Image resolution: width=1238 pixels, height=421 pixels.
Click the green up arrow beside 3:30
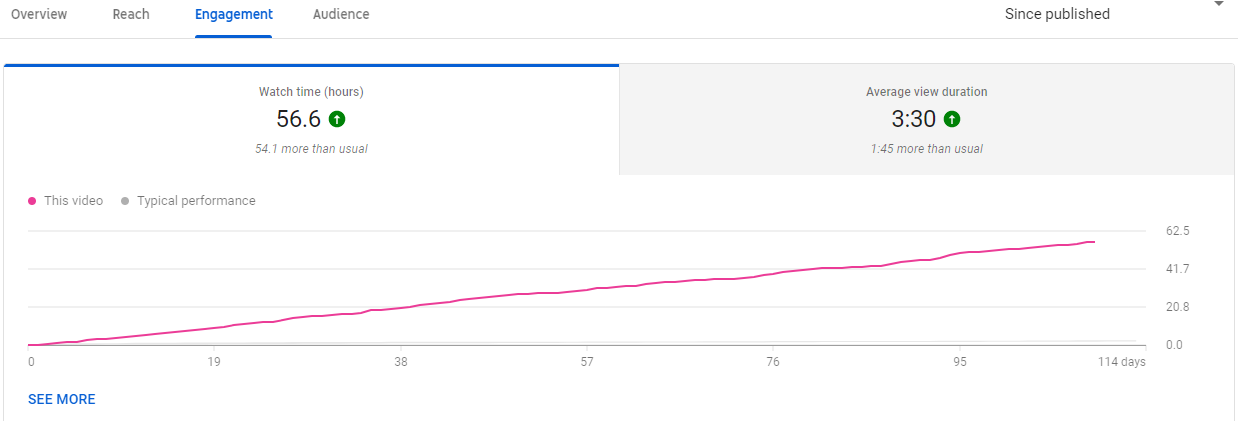click(x=952, y=119)
